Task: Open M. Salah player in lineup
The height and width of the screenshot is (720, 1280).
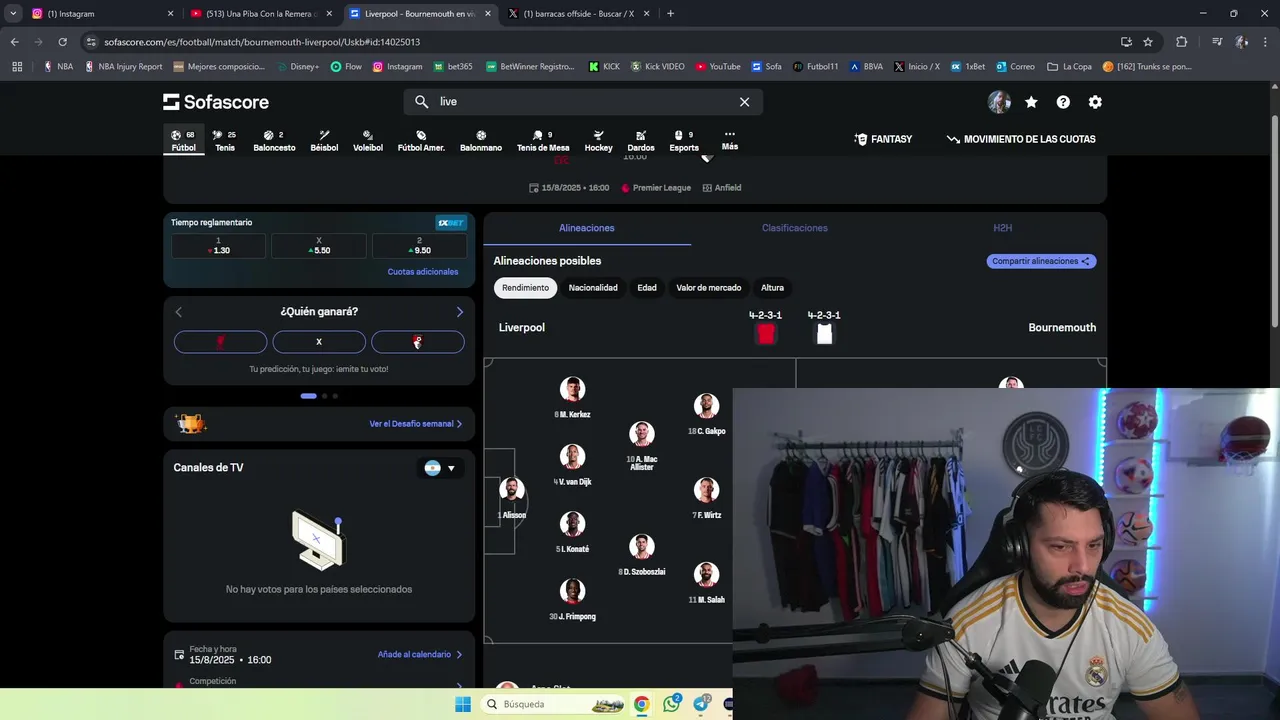Action: pos(706,583)
